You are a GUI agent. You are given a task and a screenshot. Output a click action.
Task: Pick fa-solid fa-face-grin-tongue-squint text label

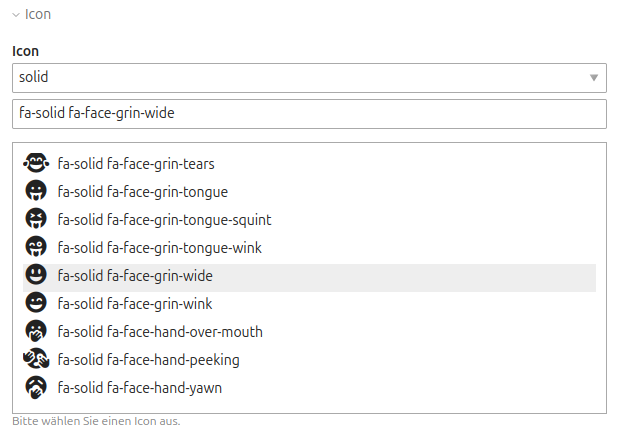(164, 219)
